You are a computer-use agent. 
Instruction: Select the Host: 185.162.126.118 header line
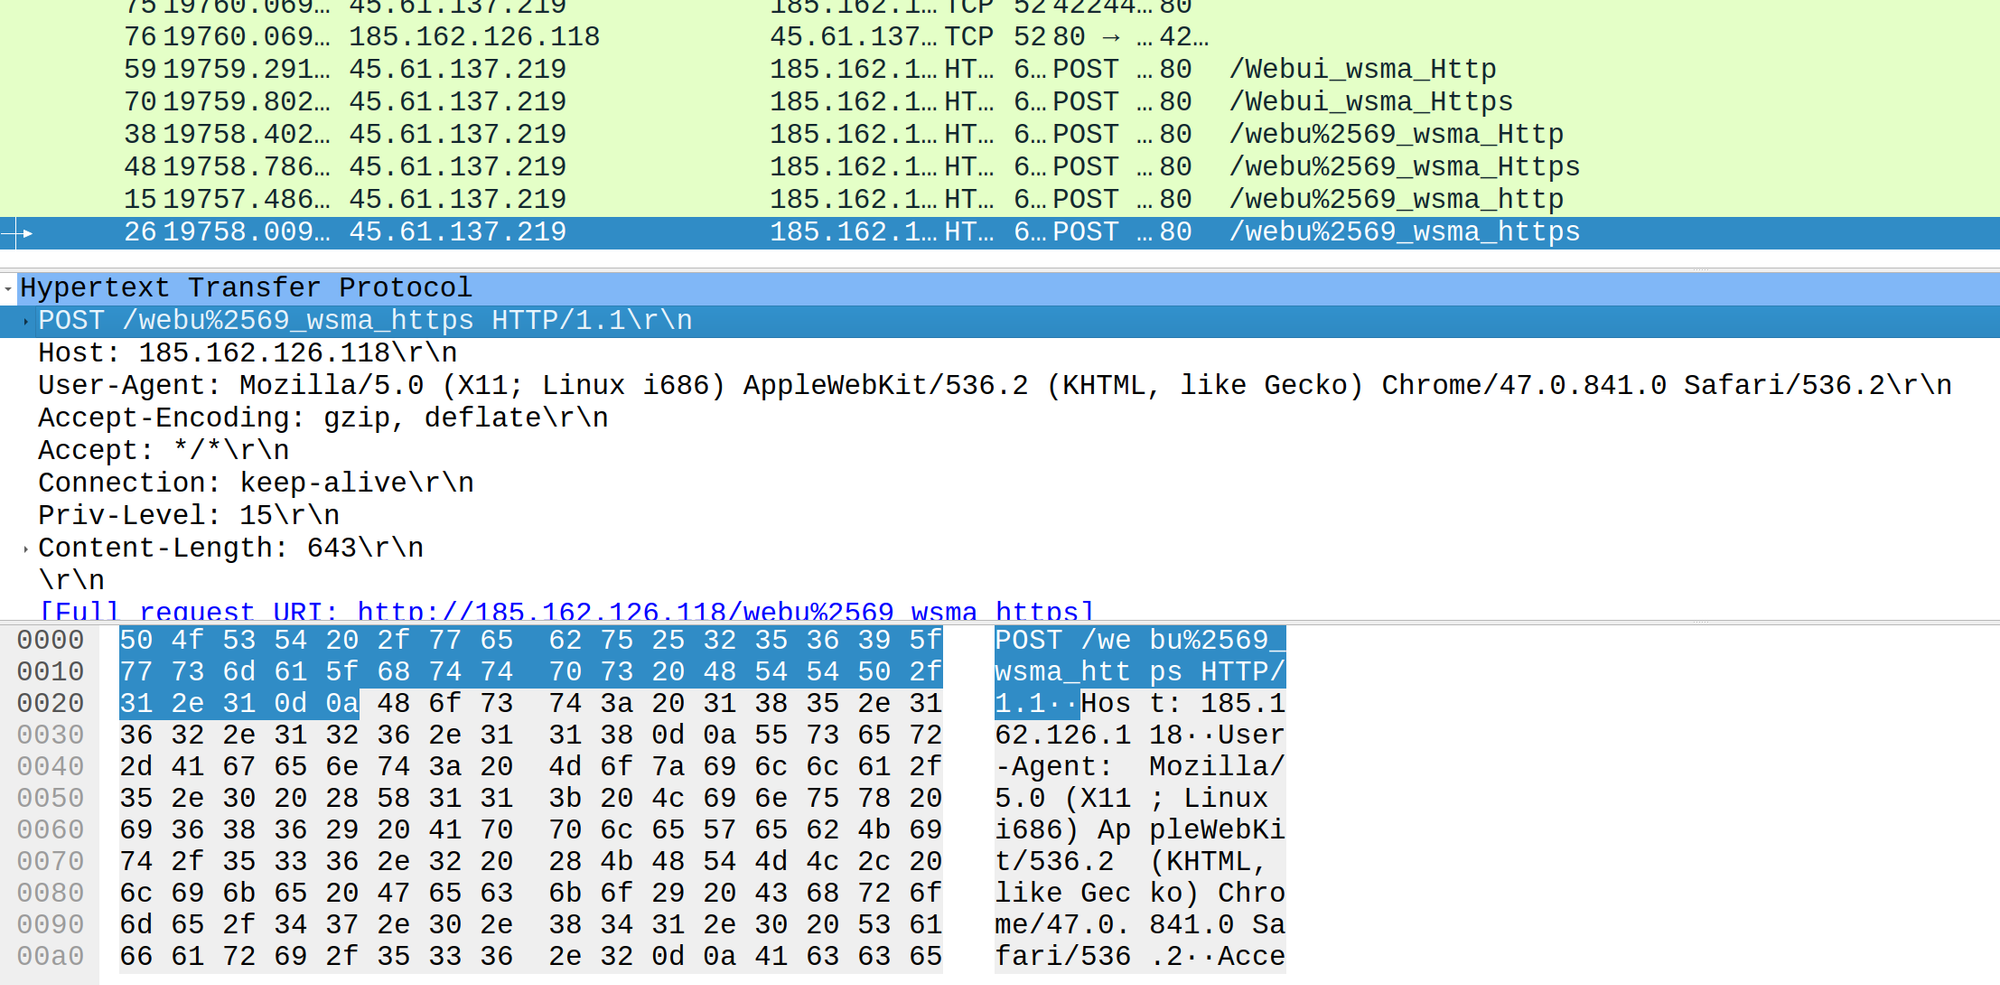[245, 353]
